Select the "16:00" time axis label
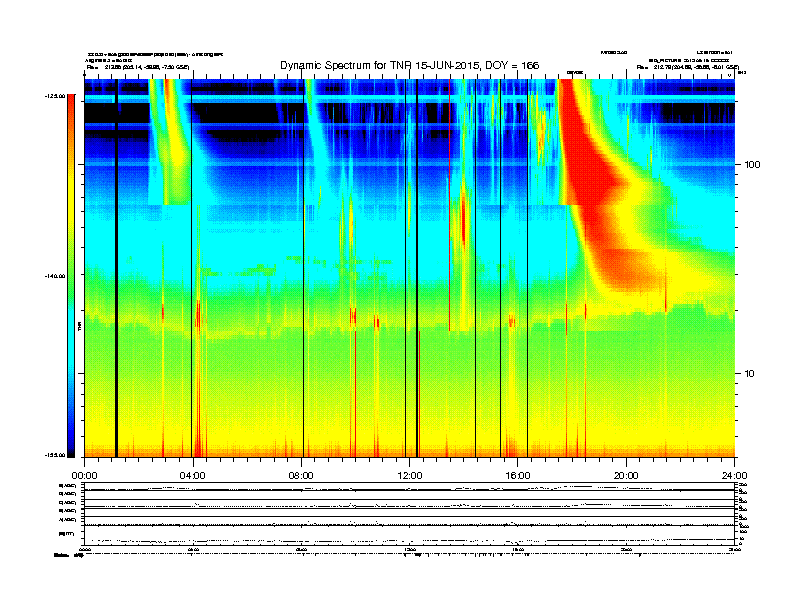 click(x=518, y=476)
